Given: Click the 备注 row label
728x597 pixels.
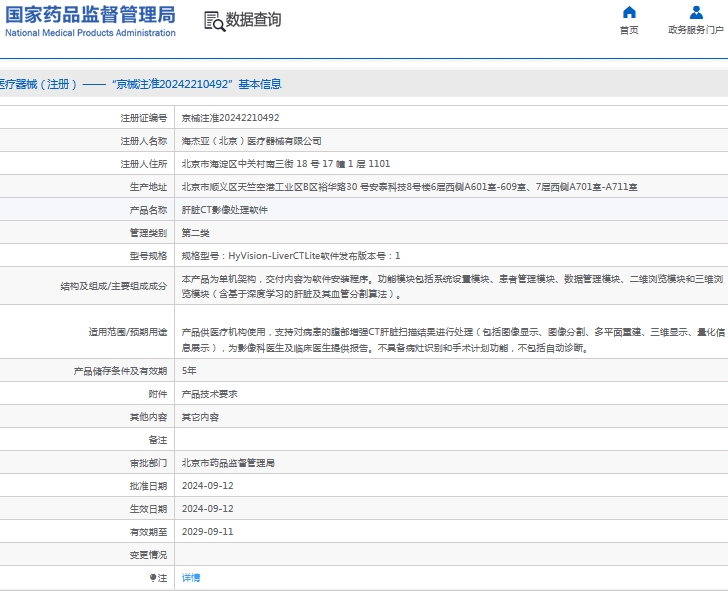Looking at the screenshot, I should coord(158,440).
